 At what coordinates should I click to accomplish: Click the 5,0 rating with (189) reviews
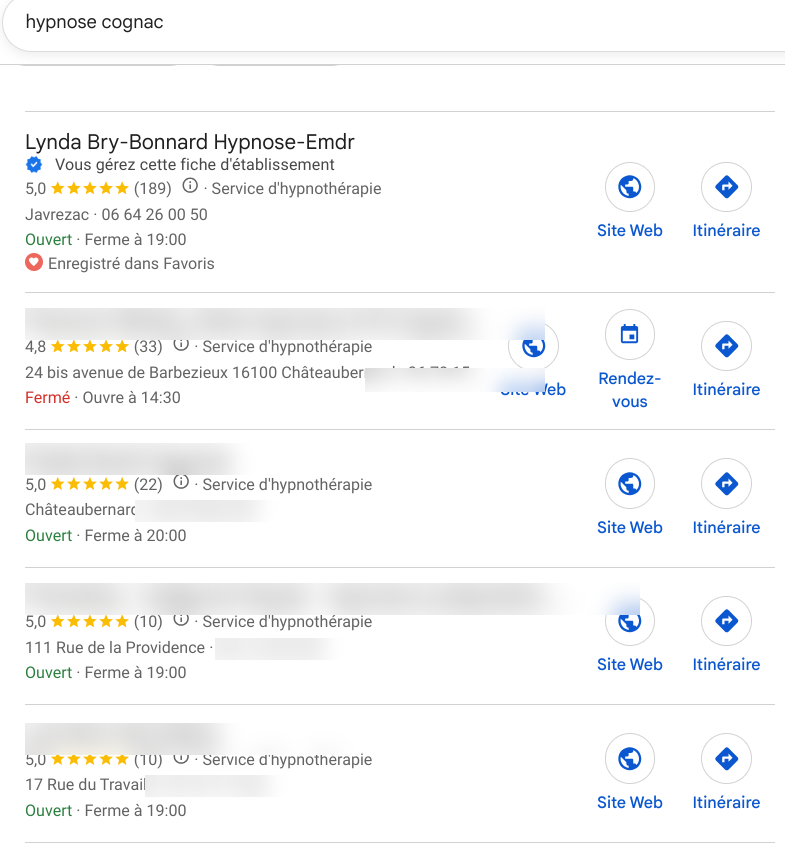[98, 189]
